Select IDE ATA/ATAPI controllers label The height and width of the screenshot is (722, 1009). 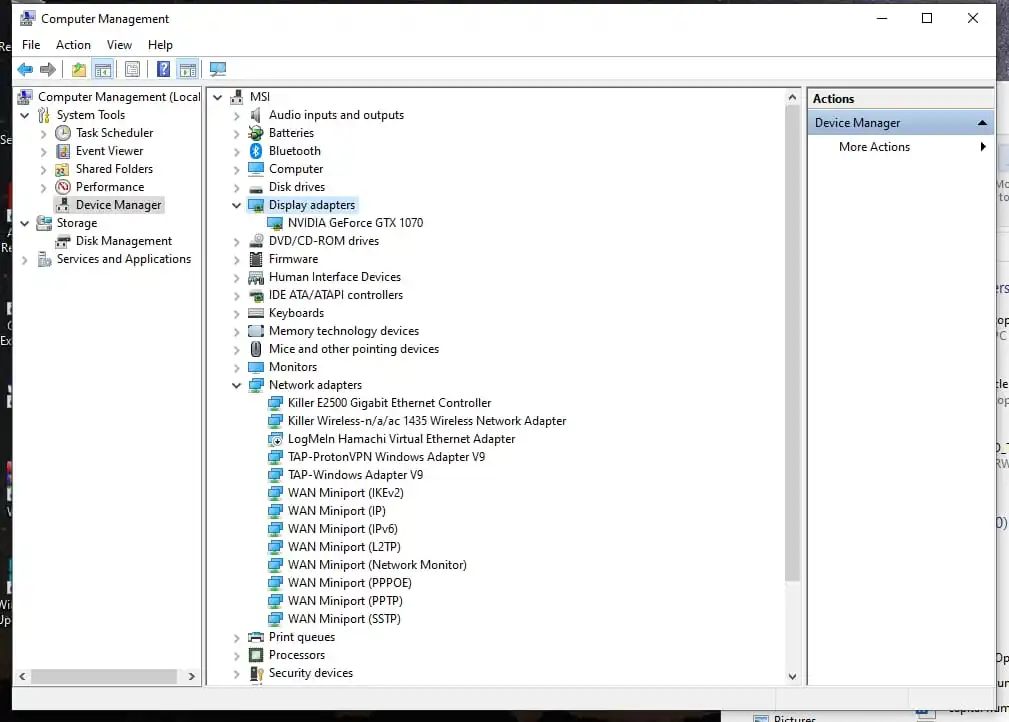[x=336, y=295]
